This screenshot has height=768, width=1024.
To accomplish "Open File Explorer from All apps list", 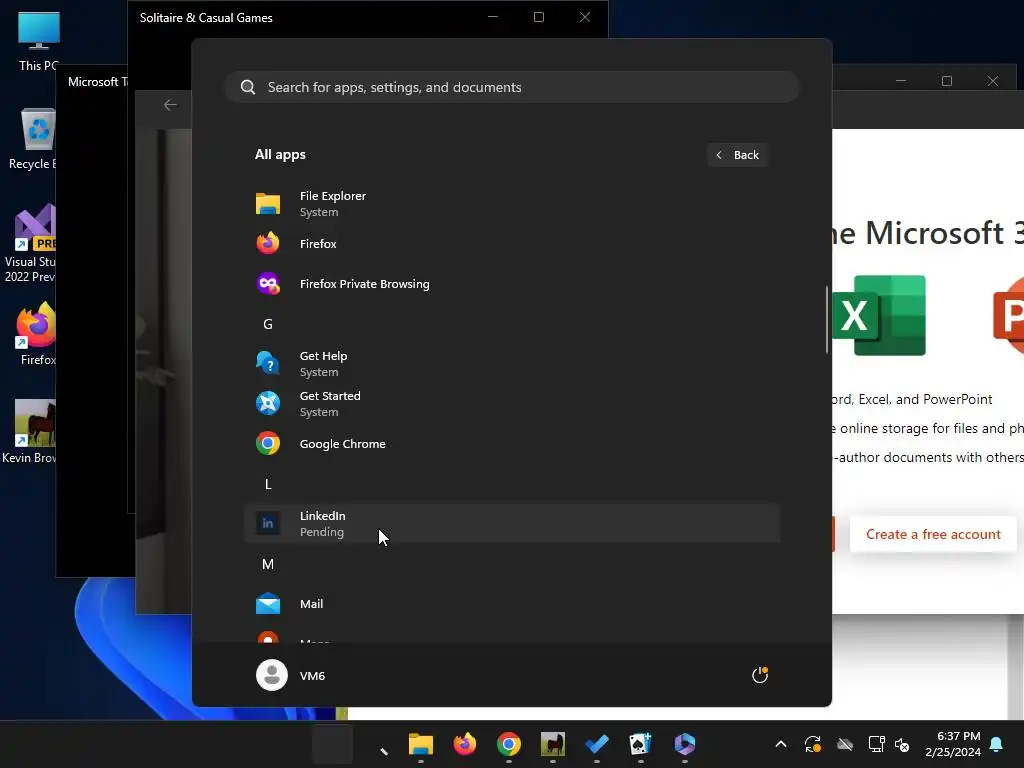I will (x=512, y=204).
